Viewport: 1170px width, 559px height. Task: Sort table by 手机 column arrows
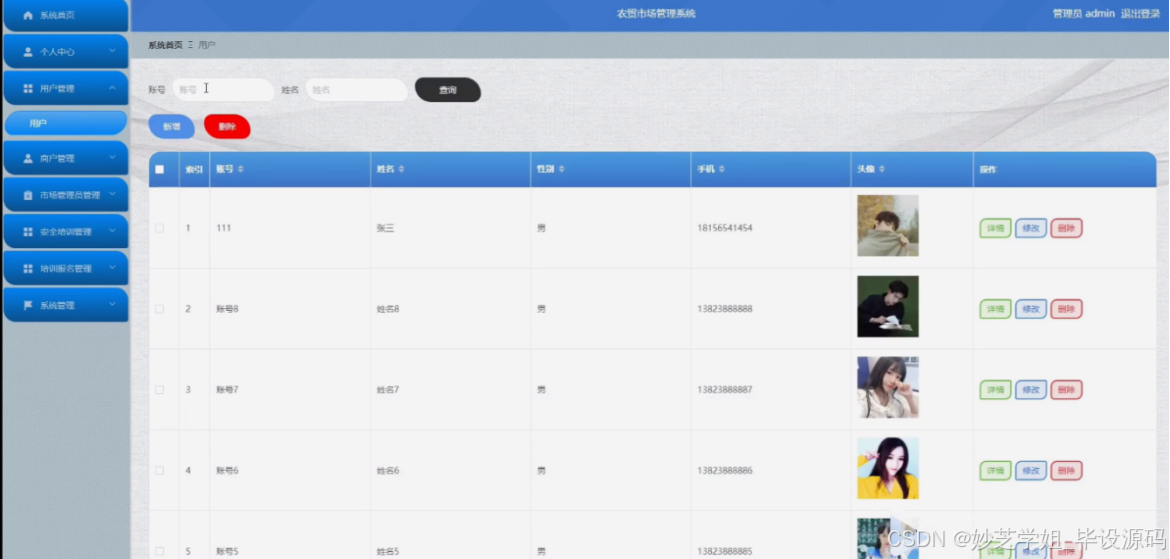[x=721, y=169]
